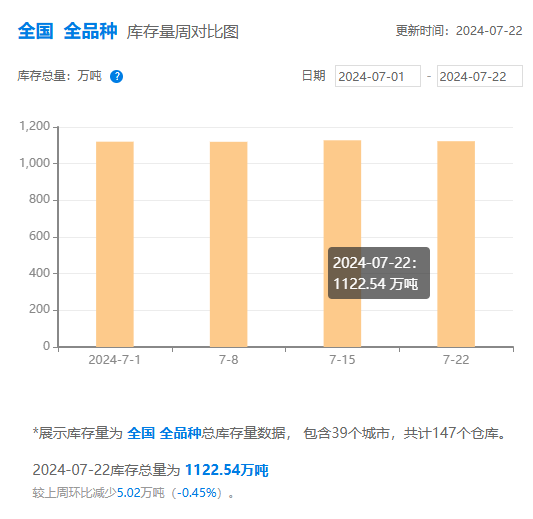Click the 800 y-axis label
This screenshot has height=519, width=533.
tap(39, 199)
